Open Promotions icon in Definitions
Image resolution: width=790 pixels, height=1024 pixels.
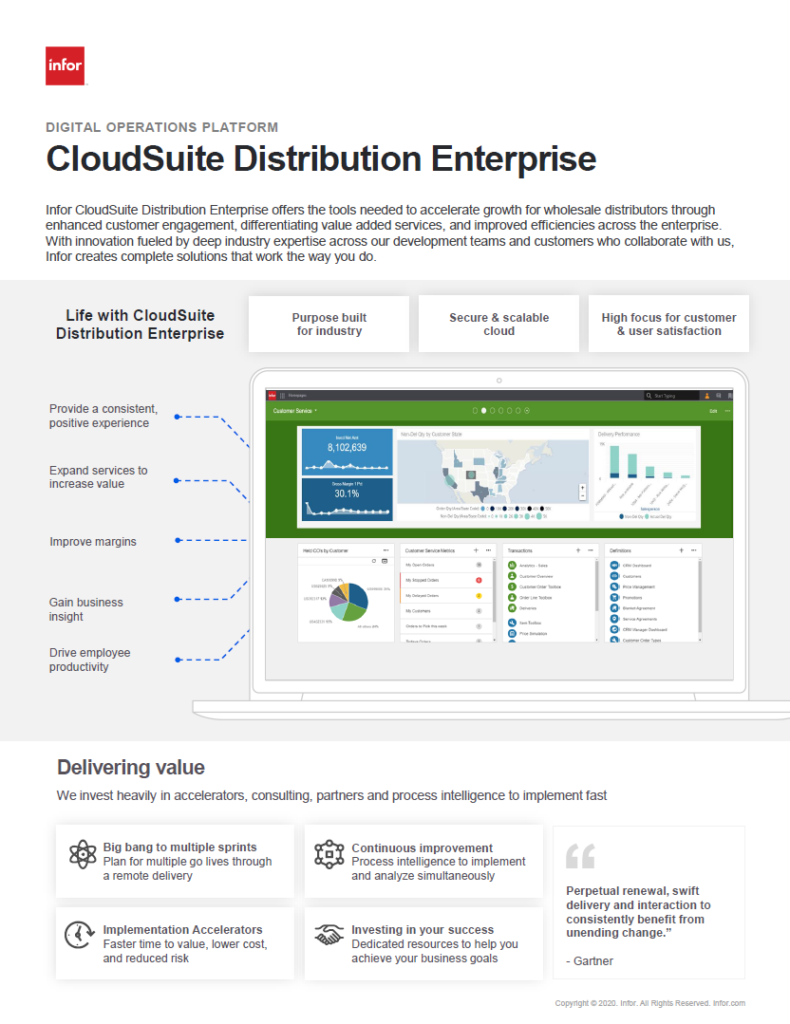point(614,597)
